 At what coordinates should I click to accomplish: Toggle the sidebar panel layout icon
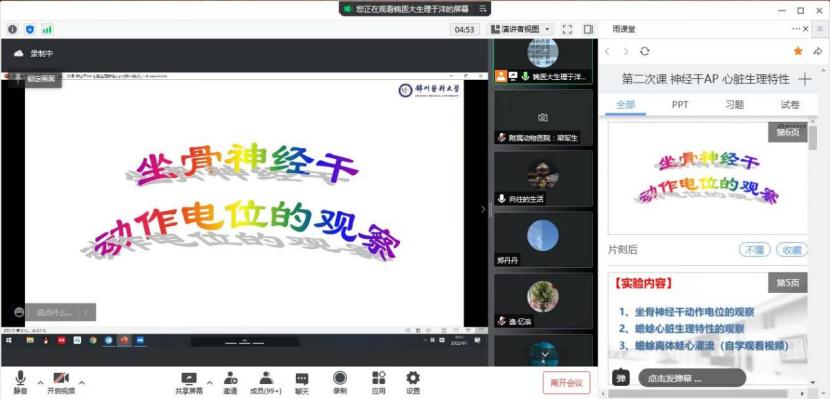[588, 30]
